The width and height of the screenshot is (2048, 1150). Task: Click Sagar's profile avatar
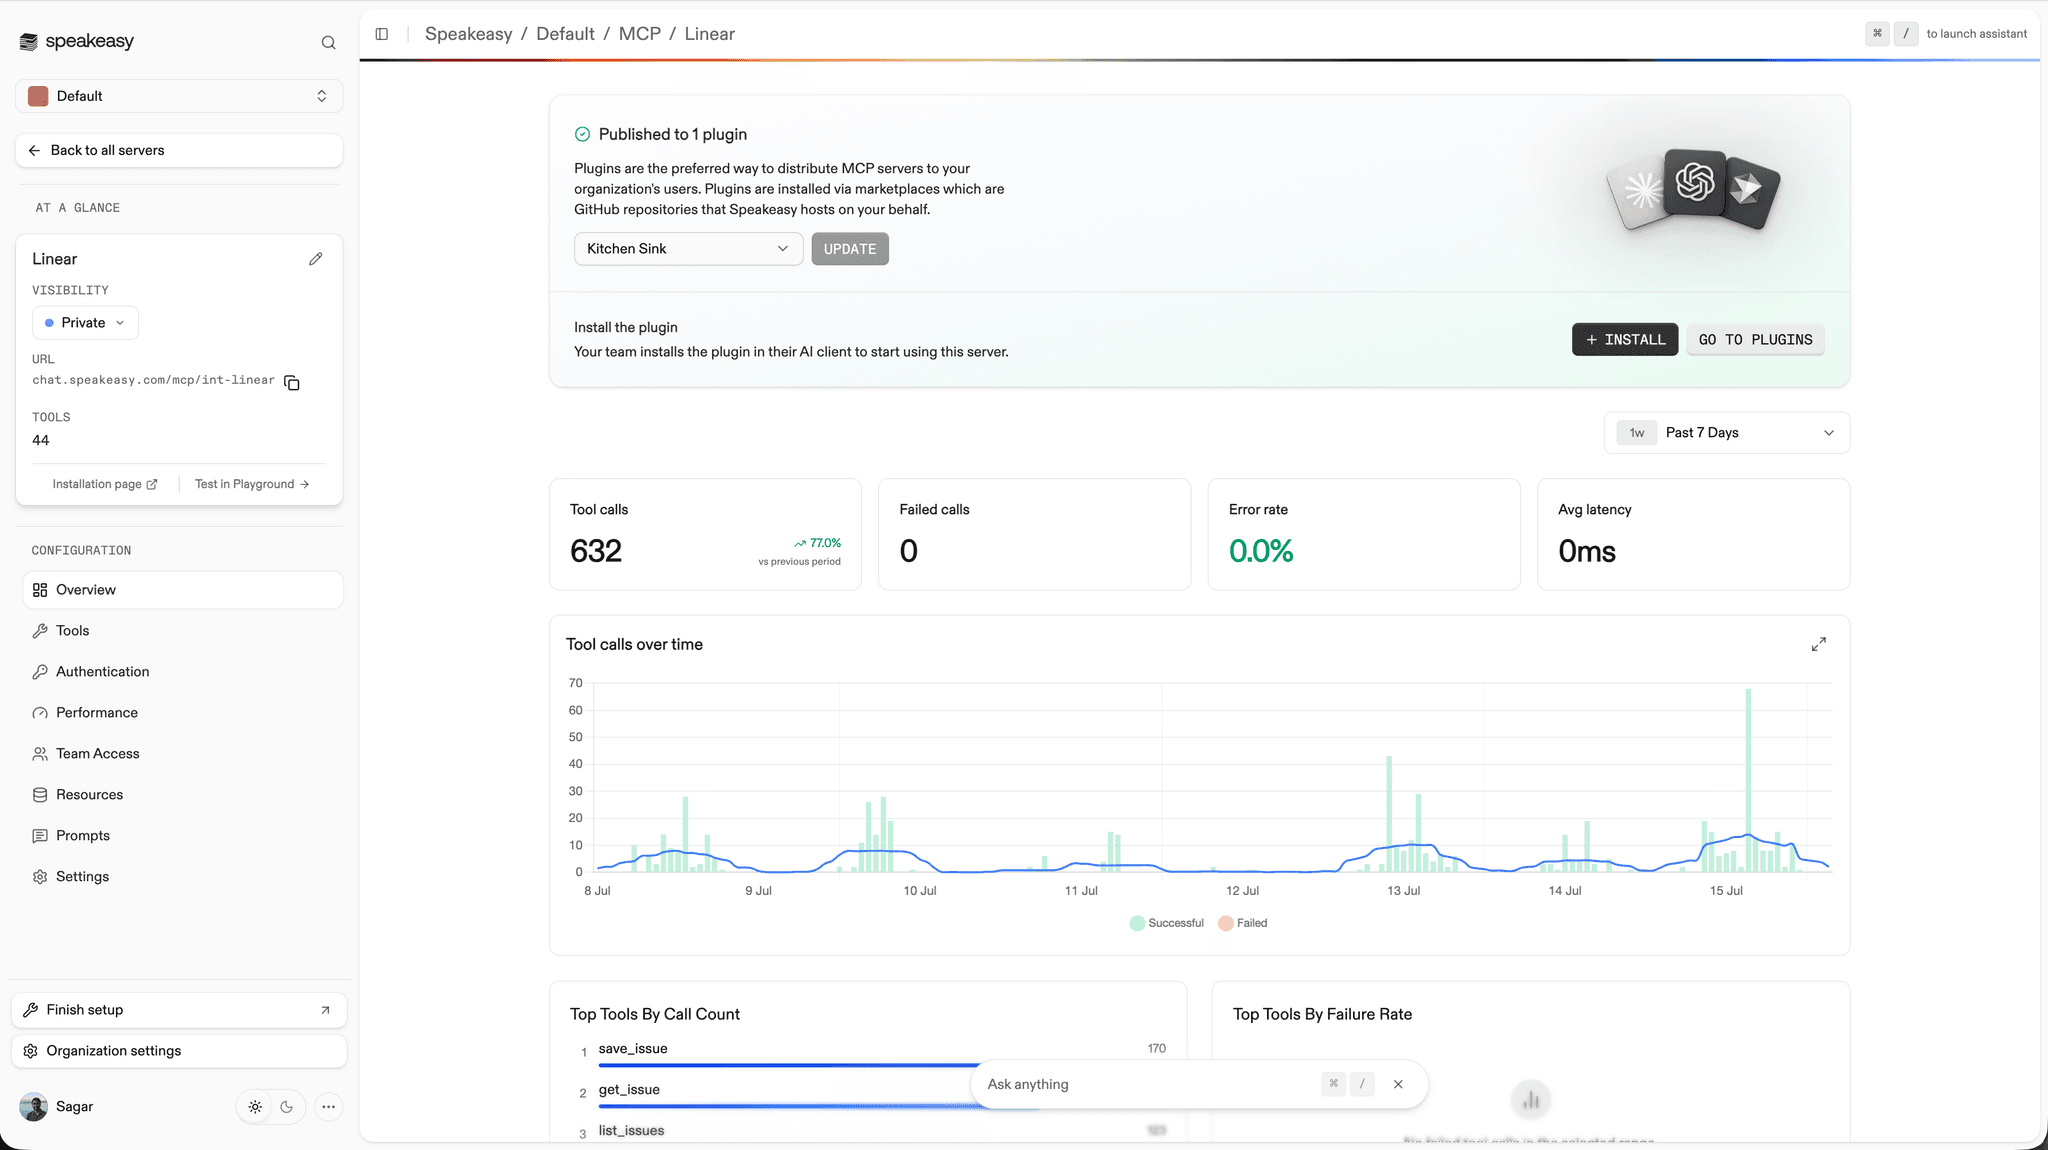(x=34, y=1107)
